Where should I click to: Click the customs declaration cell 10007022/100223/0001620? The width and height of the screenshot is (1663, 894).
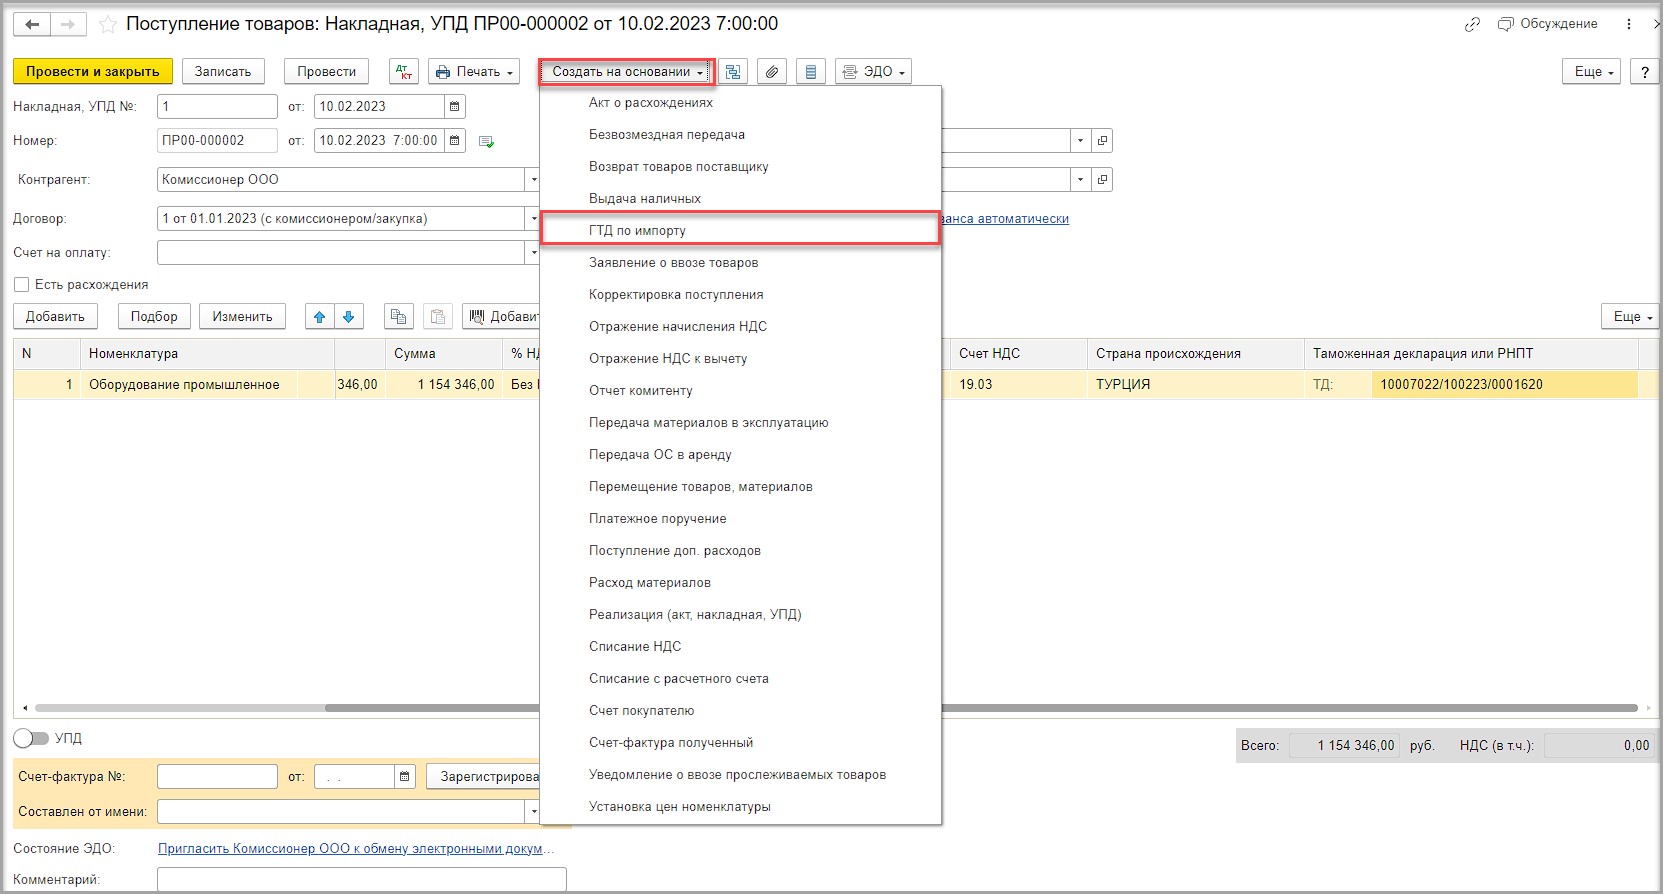1504,385
